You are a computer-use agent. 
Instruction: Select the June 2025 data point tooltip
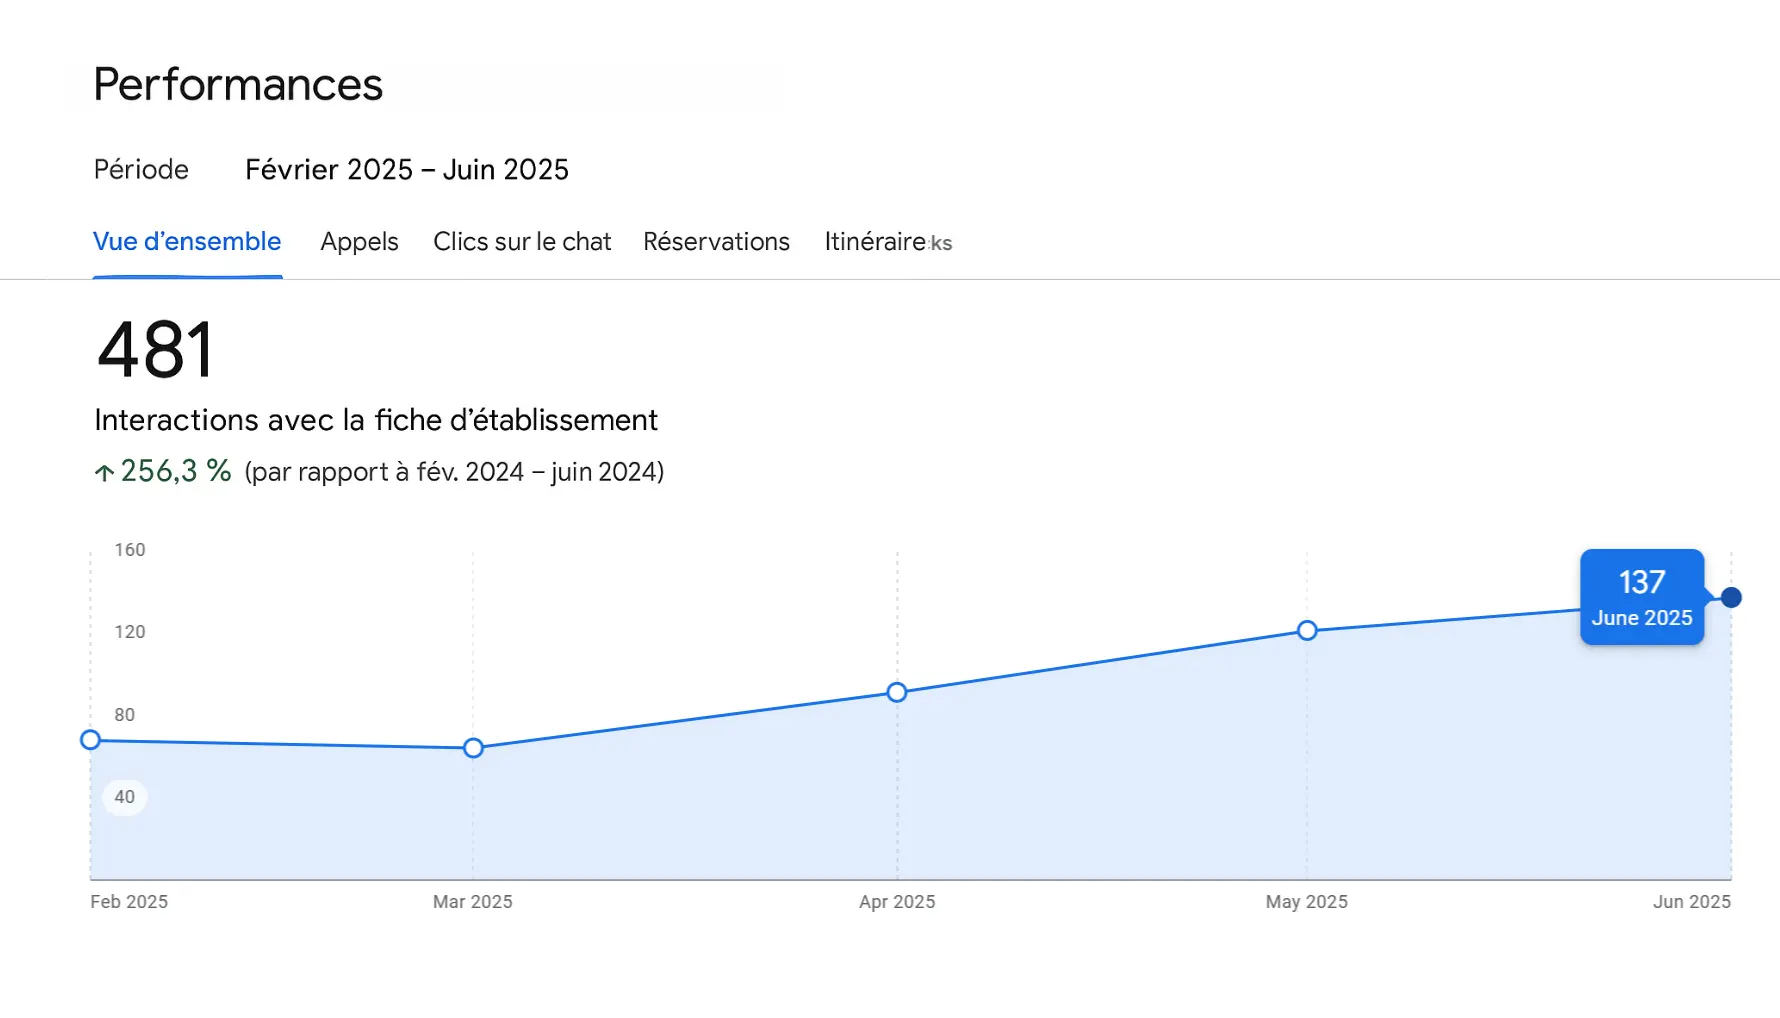pyautogui.click(x=1641, y=597)
